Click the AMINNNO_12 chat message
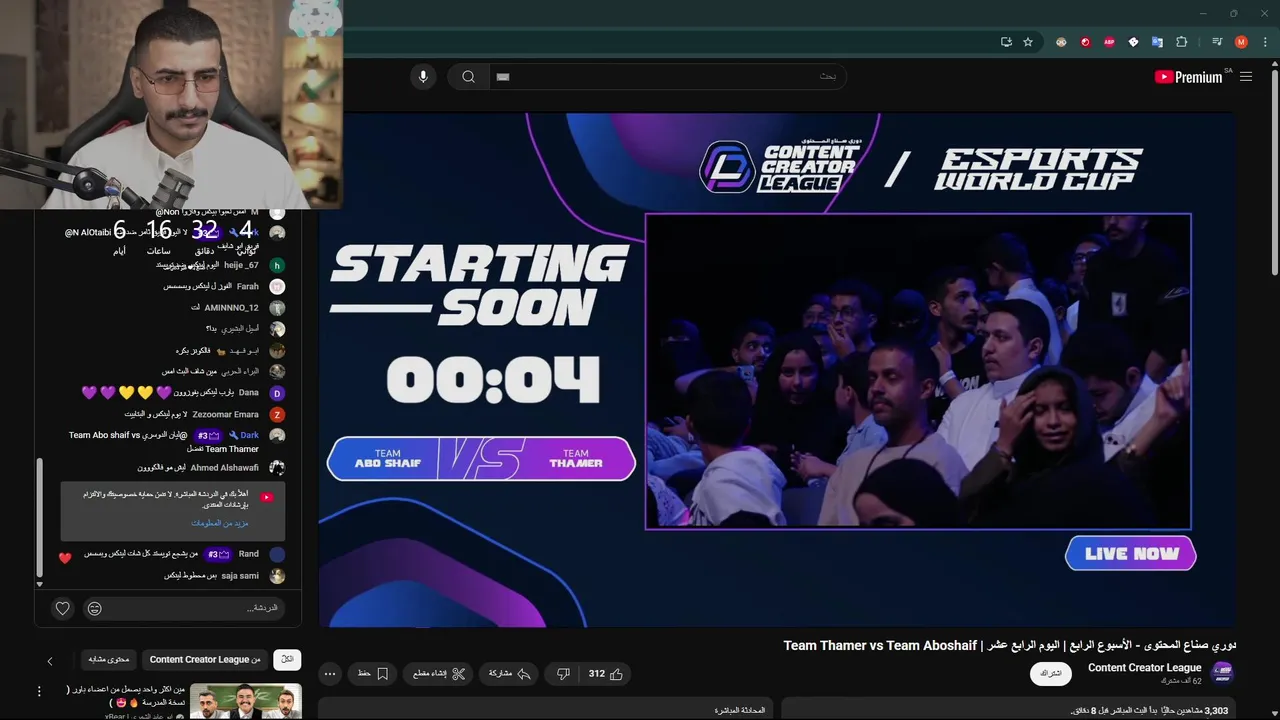This screenshot has height=720, width=1280. (x=238, y=308)
